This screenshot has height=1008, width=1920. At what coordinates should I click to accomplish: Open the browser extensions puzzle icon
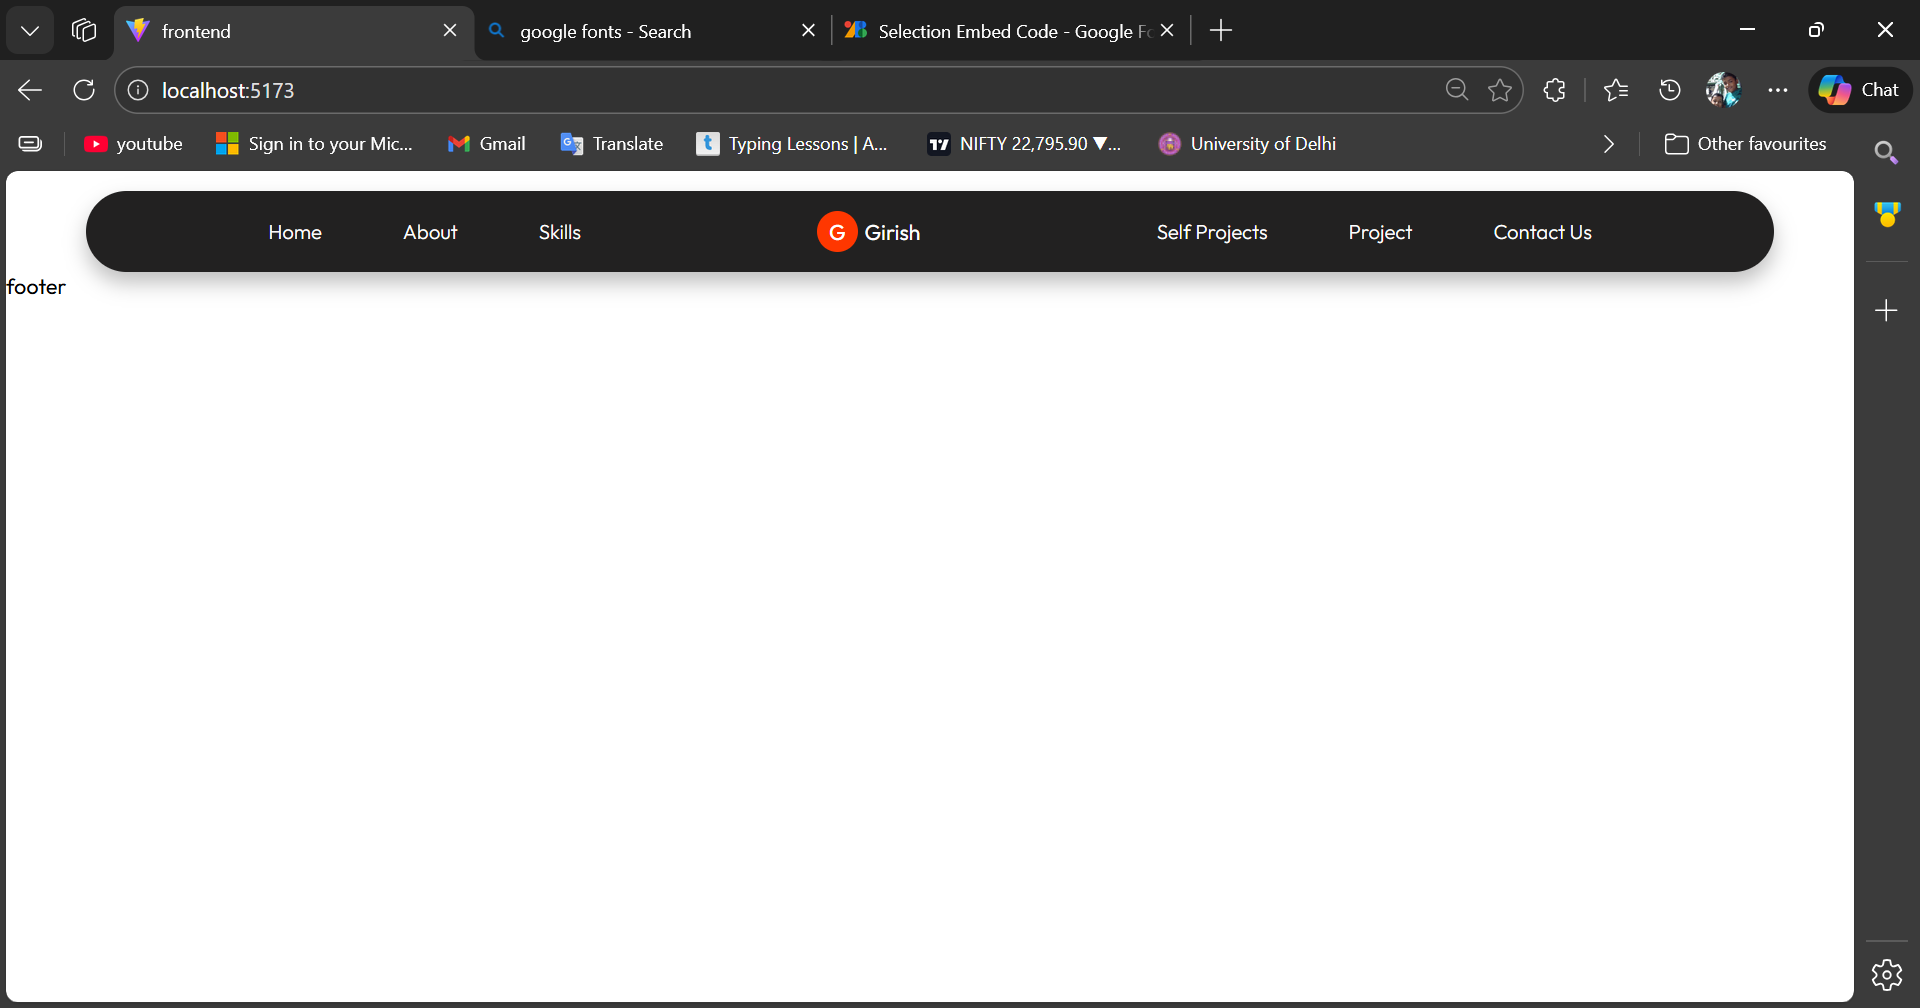coord(1554,90)
